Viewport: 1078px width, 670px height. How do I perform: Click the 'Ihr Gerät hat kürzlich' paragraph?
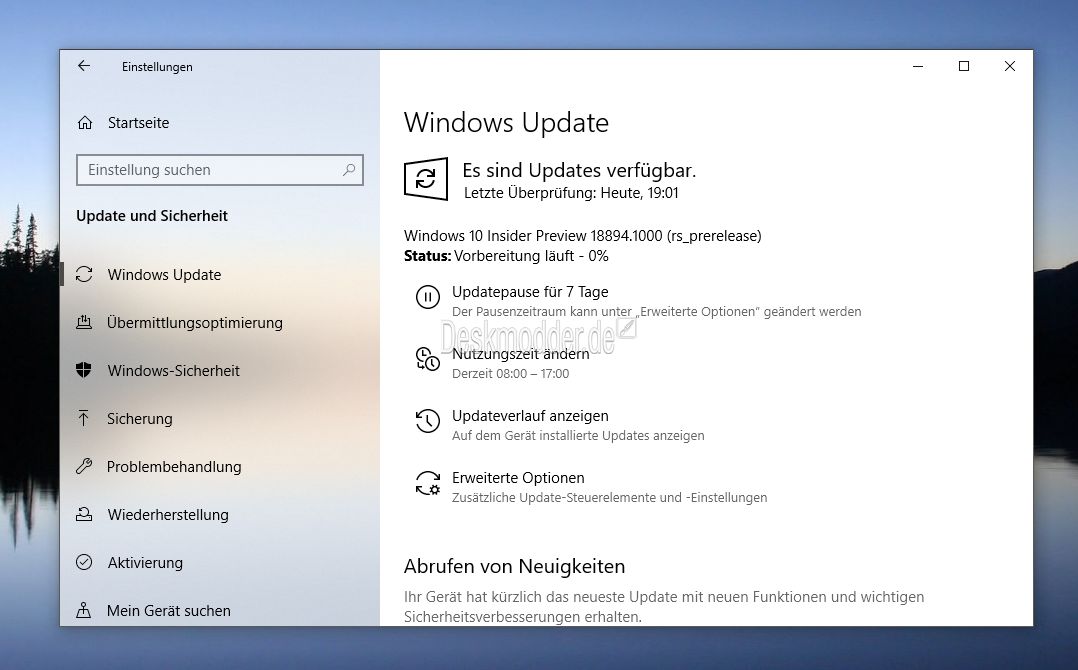coord(664,607)
